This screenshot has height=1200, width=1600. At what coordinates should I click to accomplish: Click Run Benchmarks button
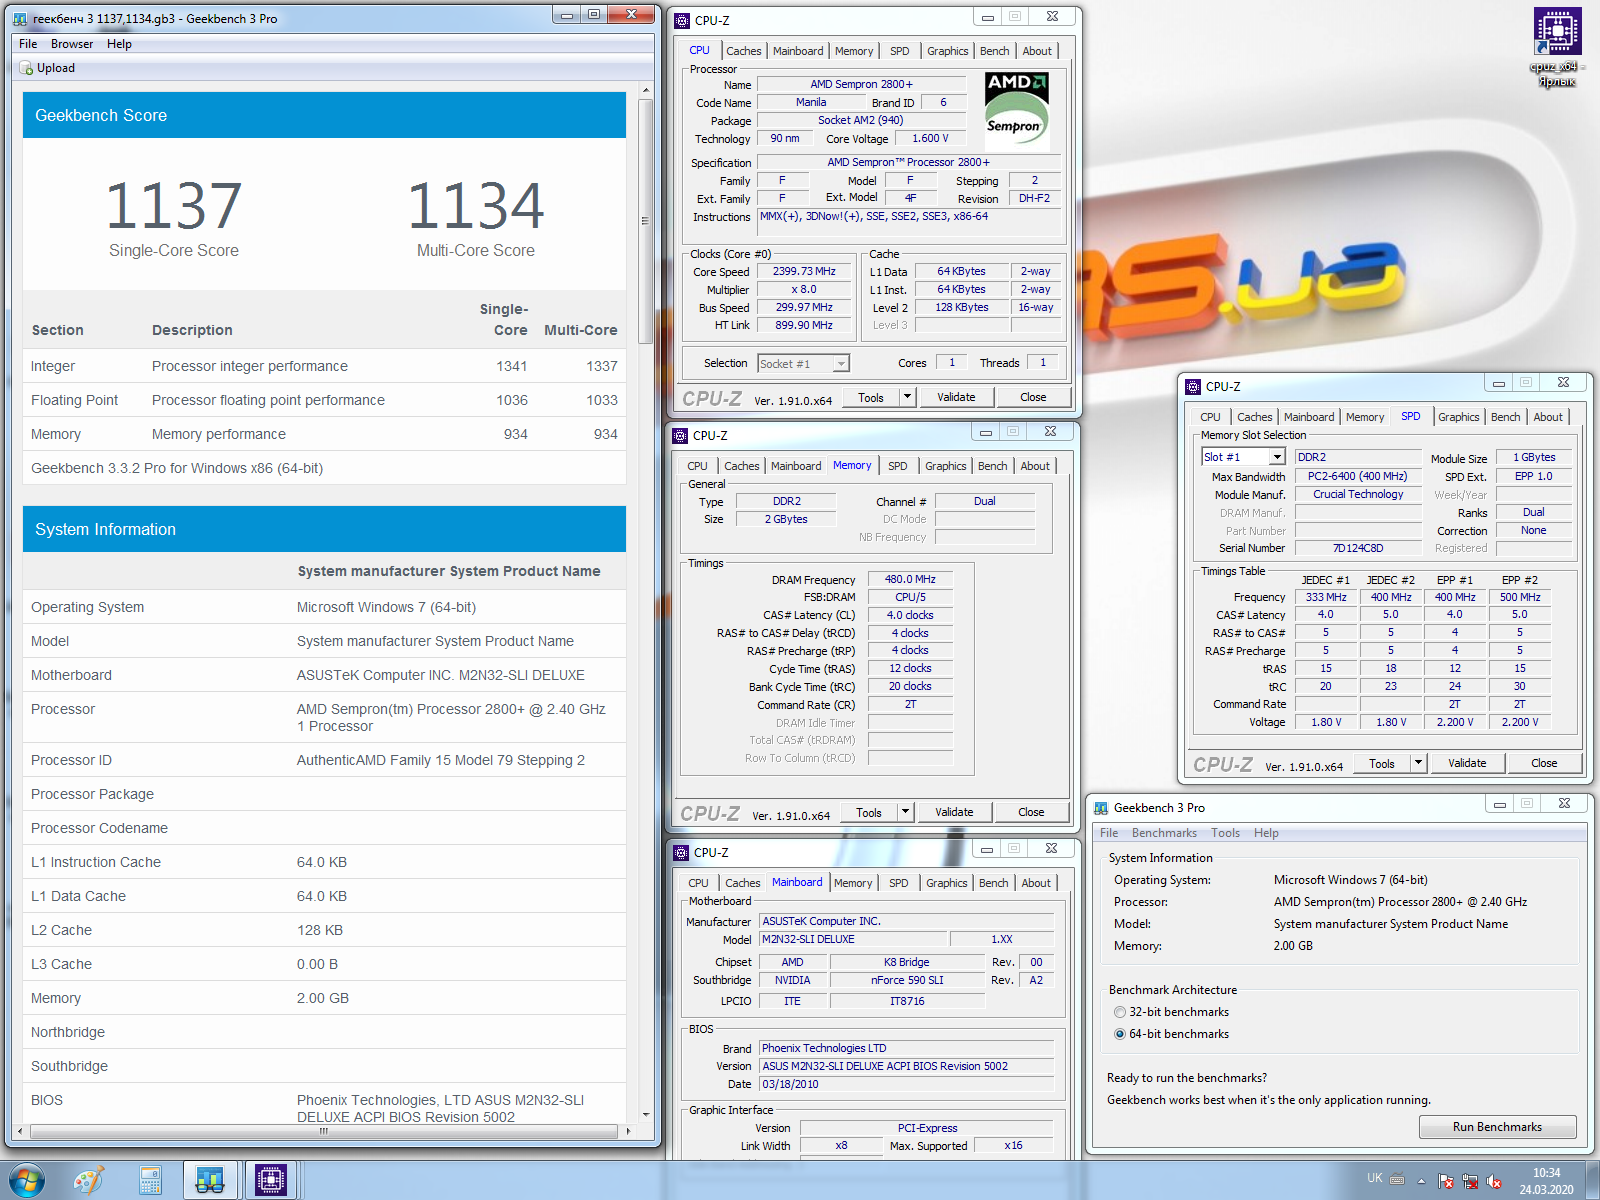click(x=1497, y=1127)
